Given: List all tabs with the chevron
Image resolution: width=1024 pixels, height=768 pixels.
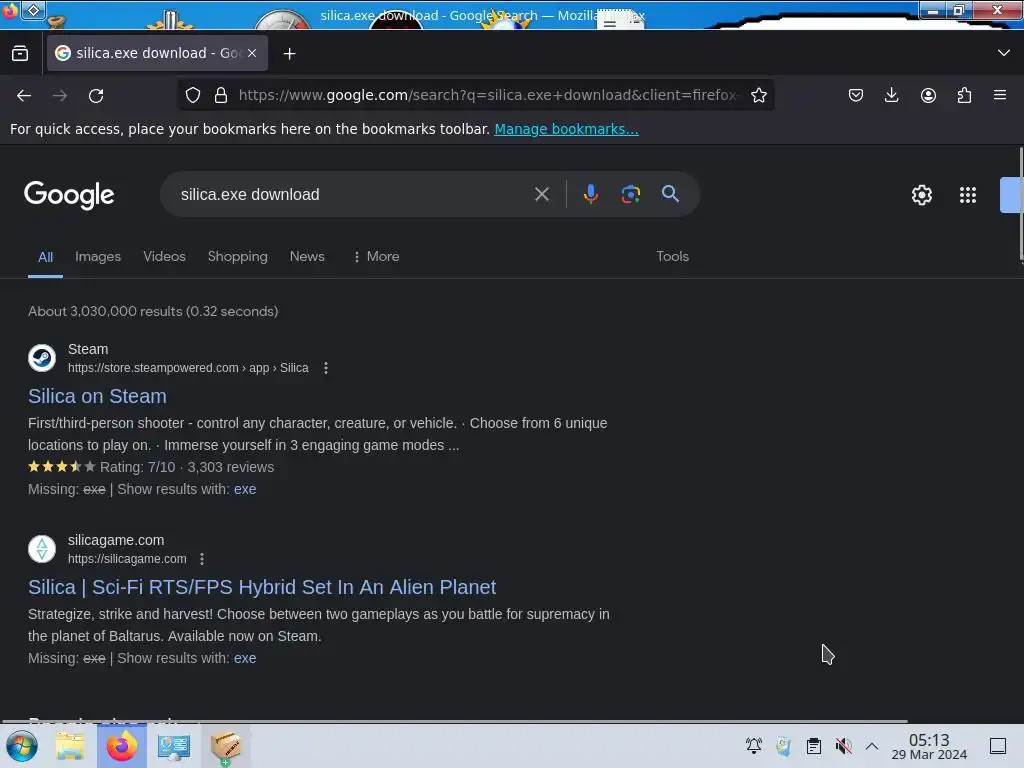Looking at the screenshot, I should pyautogui.click(x=1004, y=53).
